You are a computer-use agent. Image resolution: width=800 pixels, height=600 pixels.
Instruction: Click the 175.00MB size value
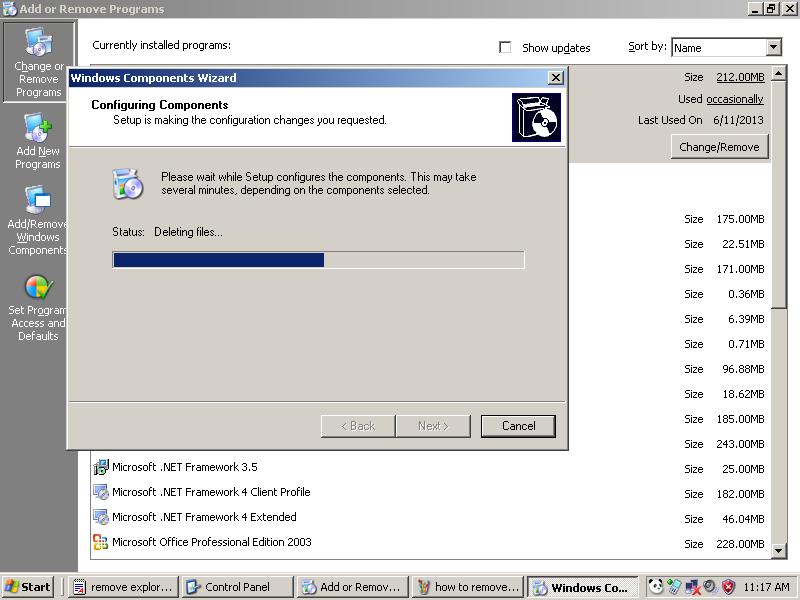(x=740, y=219)
